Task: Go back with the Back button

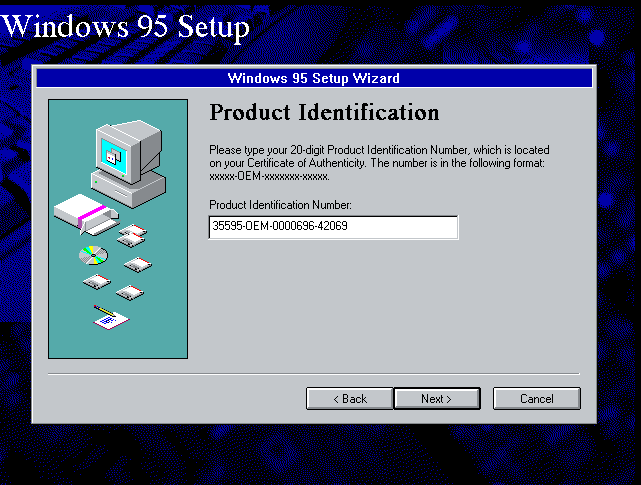Action: [x=350, y=398]
